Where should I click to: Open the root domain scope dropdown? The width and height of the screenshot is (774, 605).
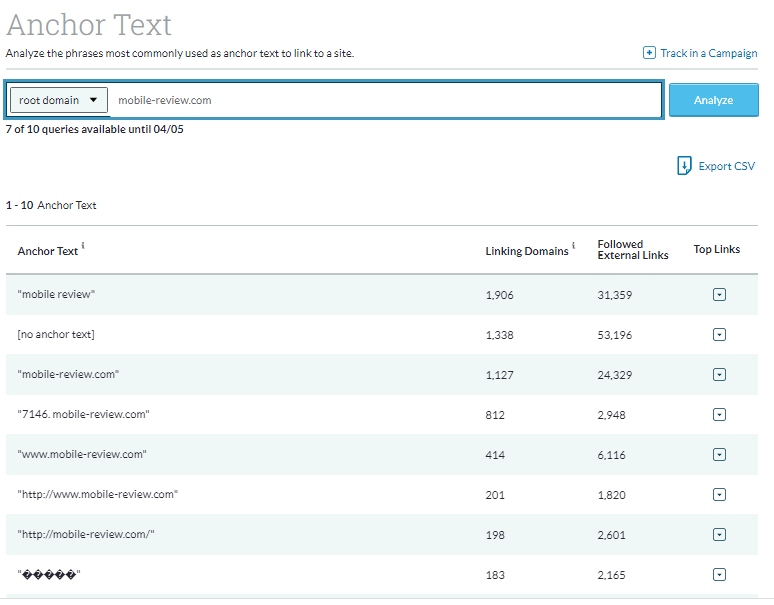coord(59,100)
